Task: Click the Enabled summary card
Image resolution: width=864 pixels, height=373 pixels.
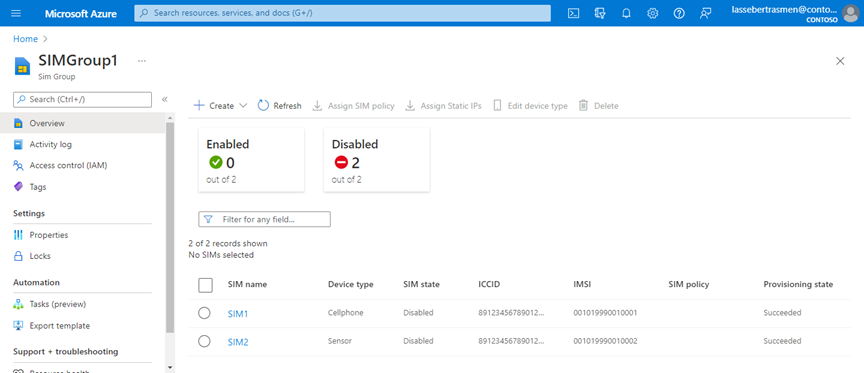Action: point(251,160)
